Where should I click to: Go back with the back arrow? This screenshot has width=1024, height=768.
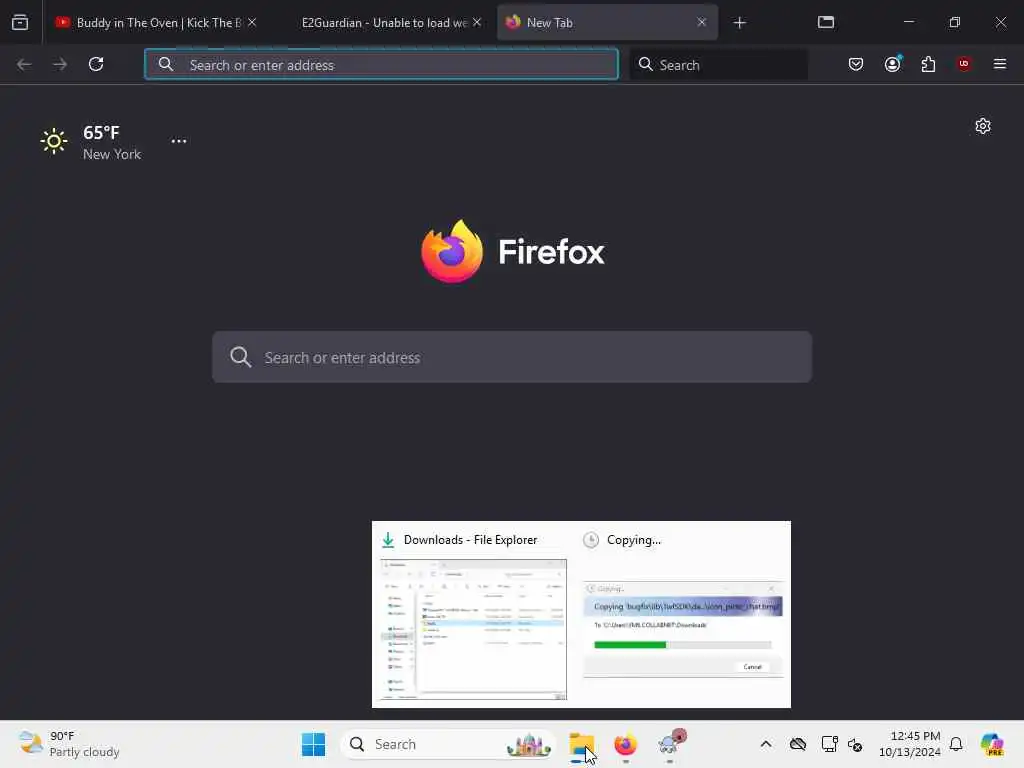[x=24, y=64]
